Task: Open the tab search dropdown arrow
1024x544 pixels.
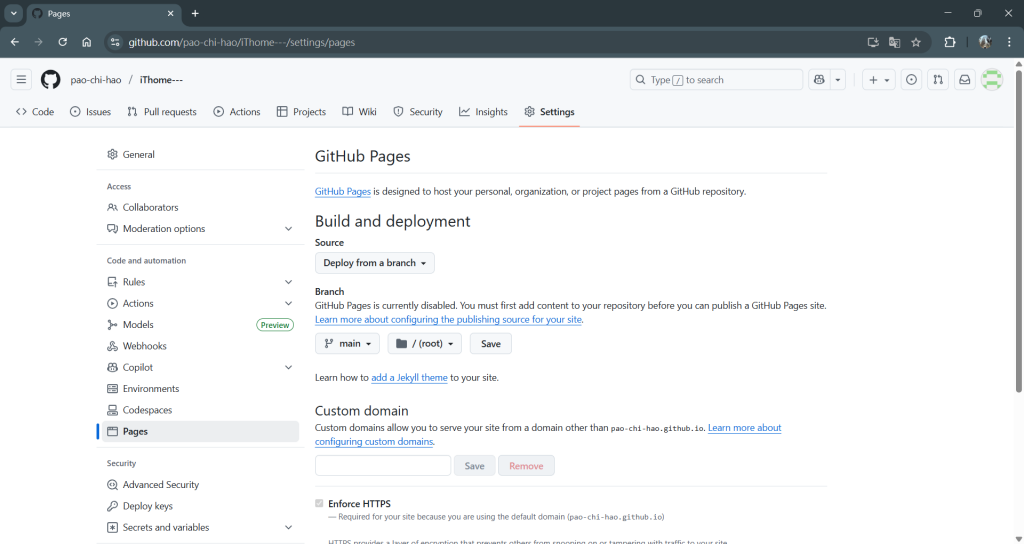Action: click(x=13, y=13)
